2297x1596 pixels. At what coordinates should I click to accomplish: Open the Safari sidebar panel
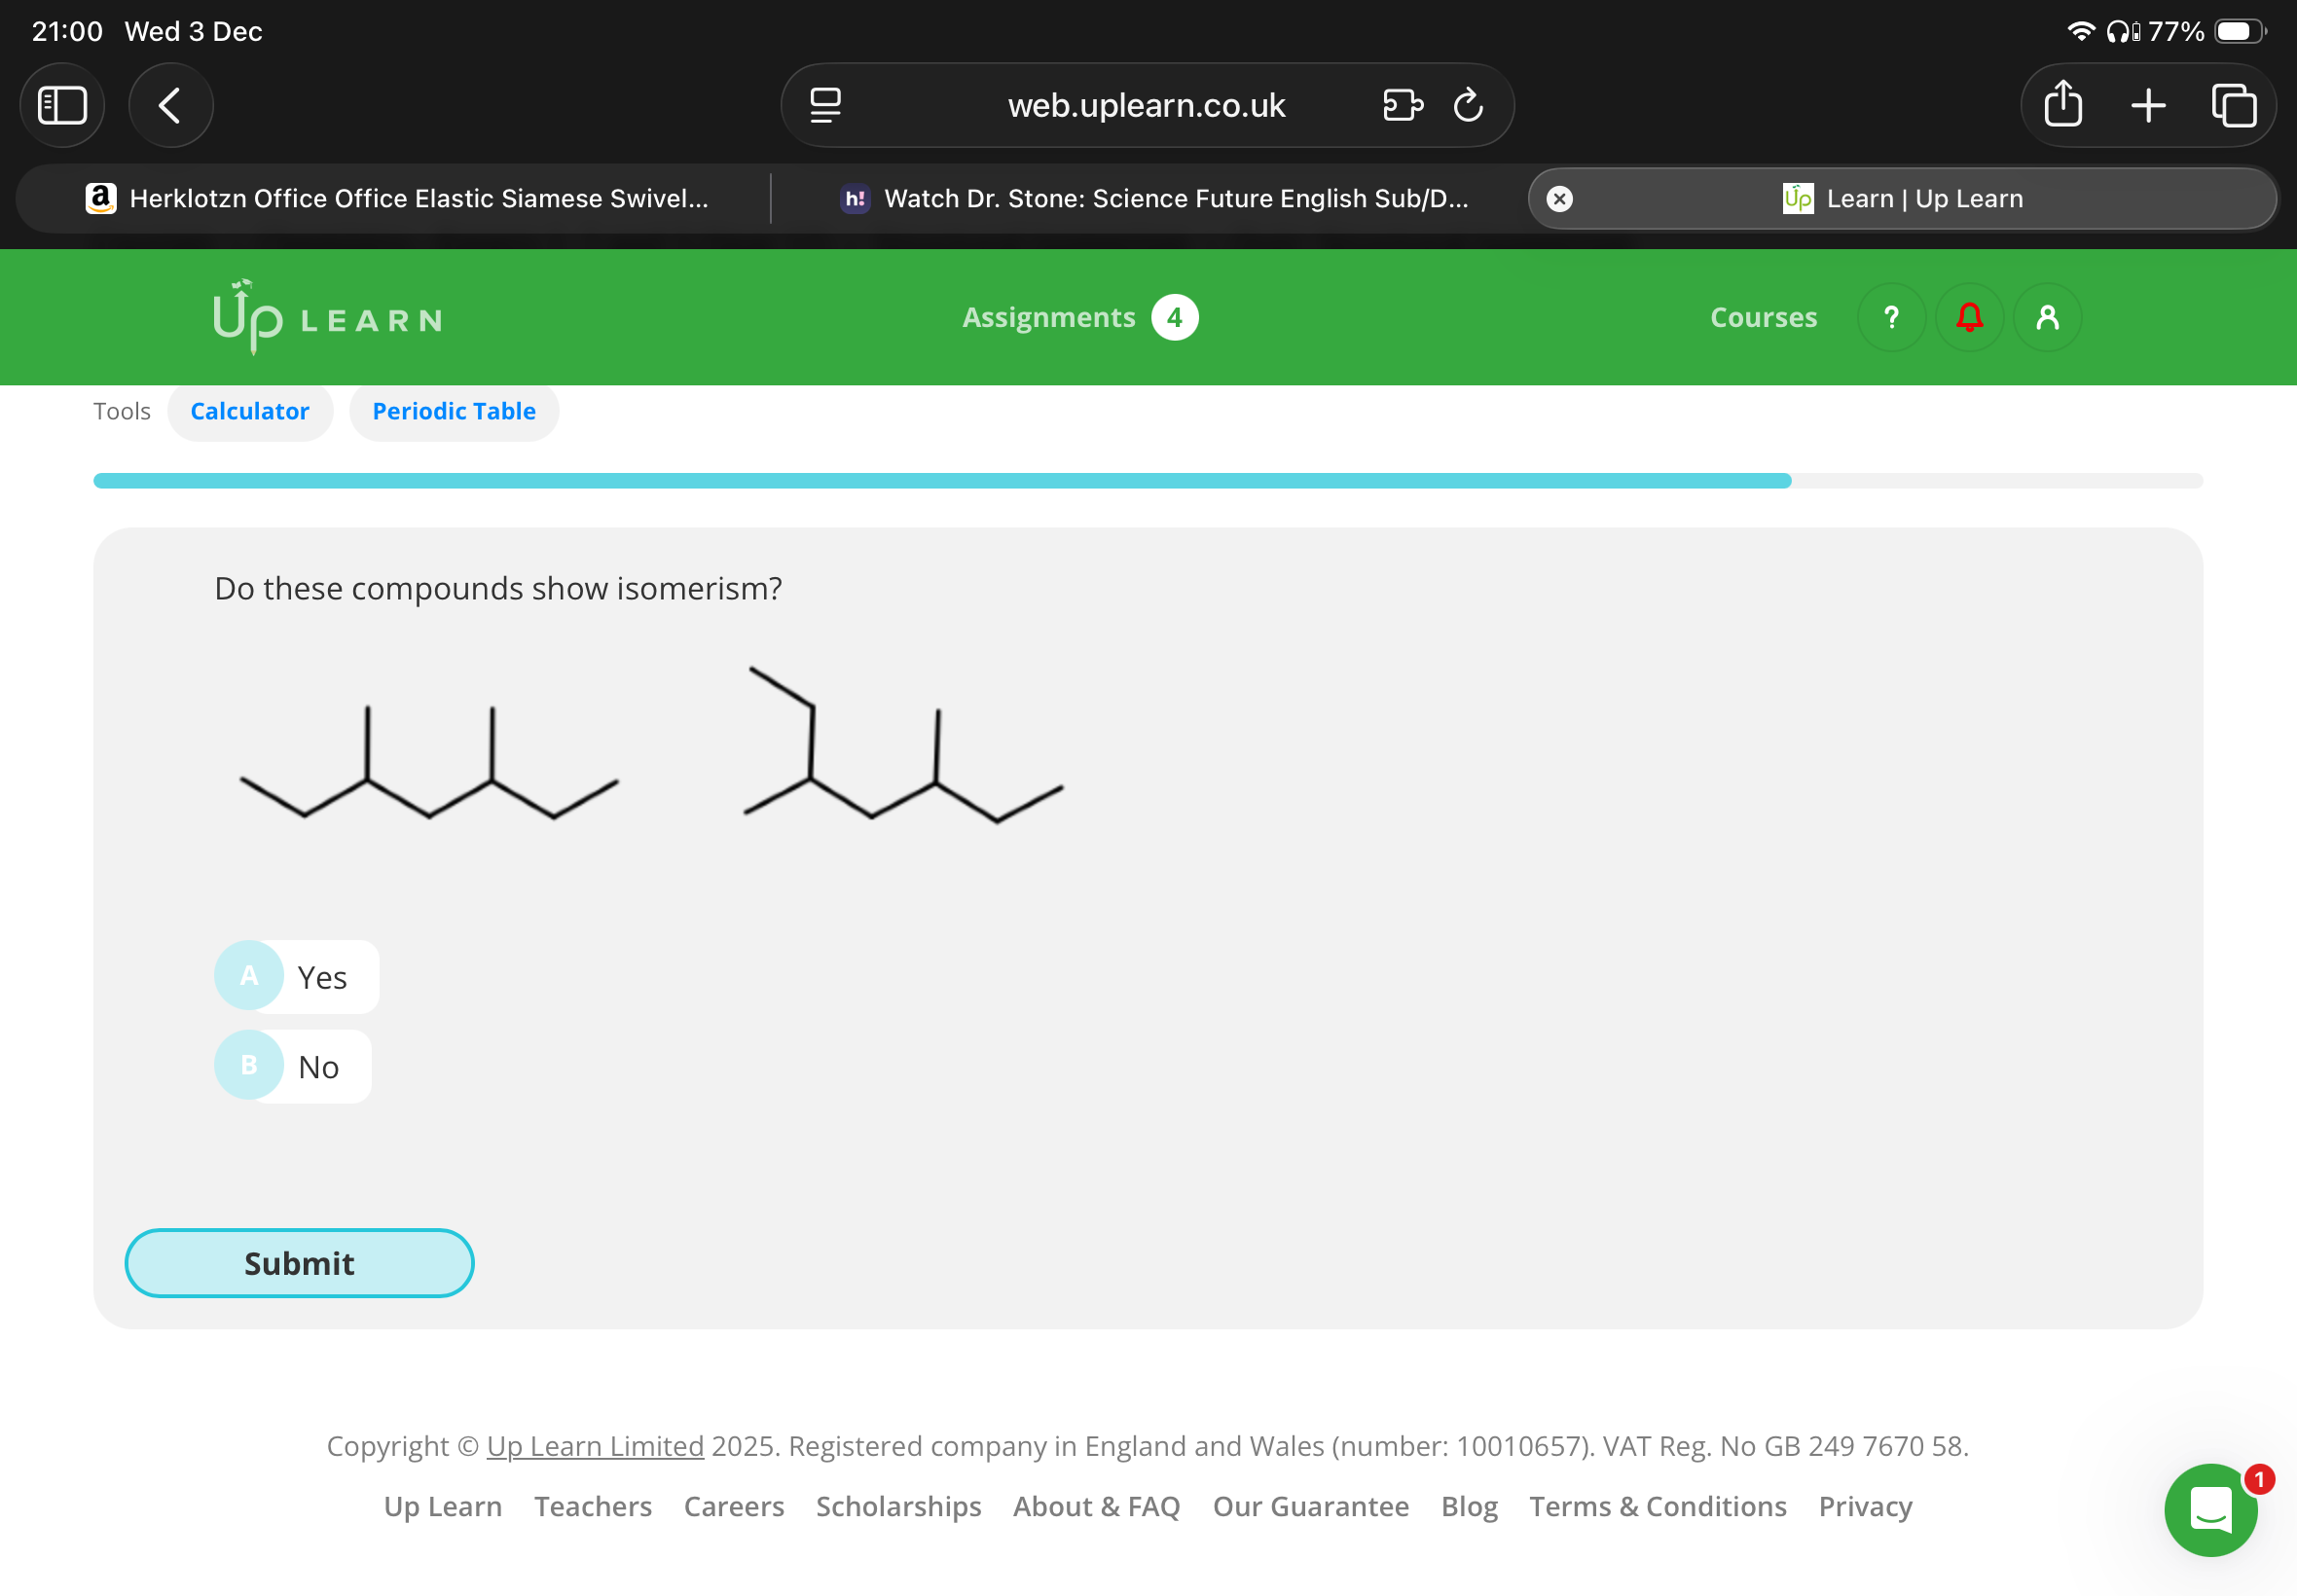click(x=62, y=105)
